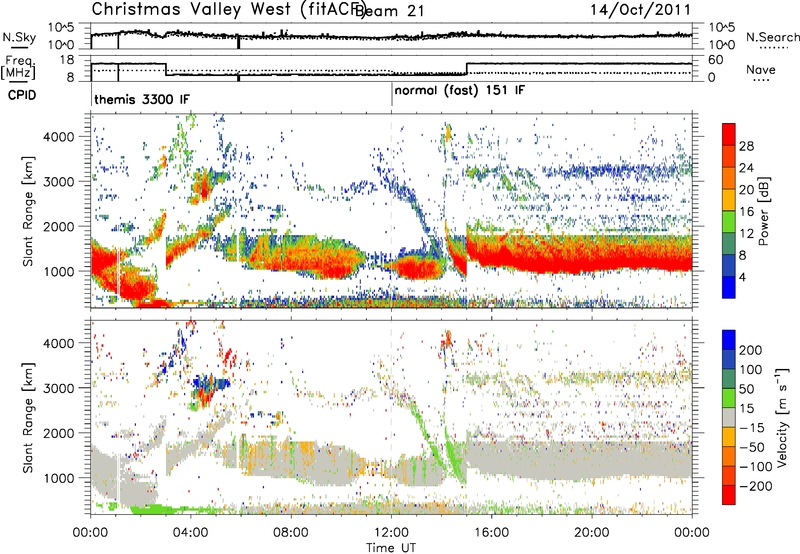Click the 'Beam 21' label
The image size is (800, 554).
point(390,10)
